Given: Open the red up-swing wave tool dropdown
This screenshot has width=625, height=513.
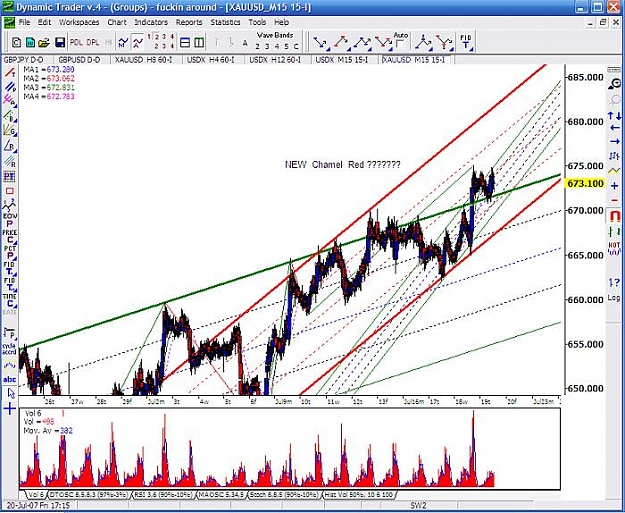Looking at the screenshot, I should point(342,43).
